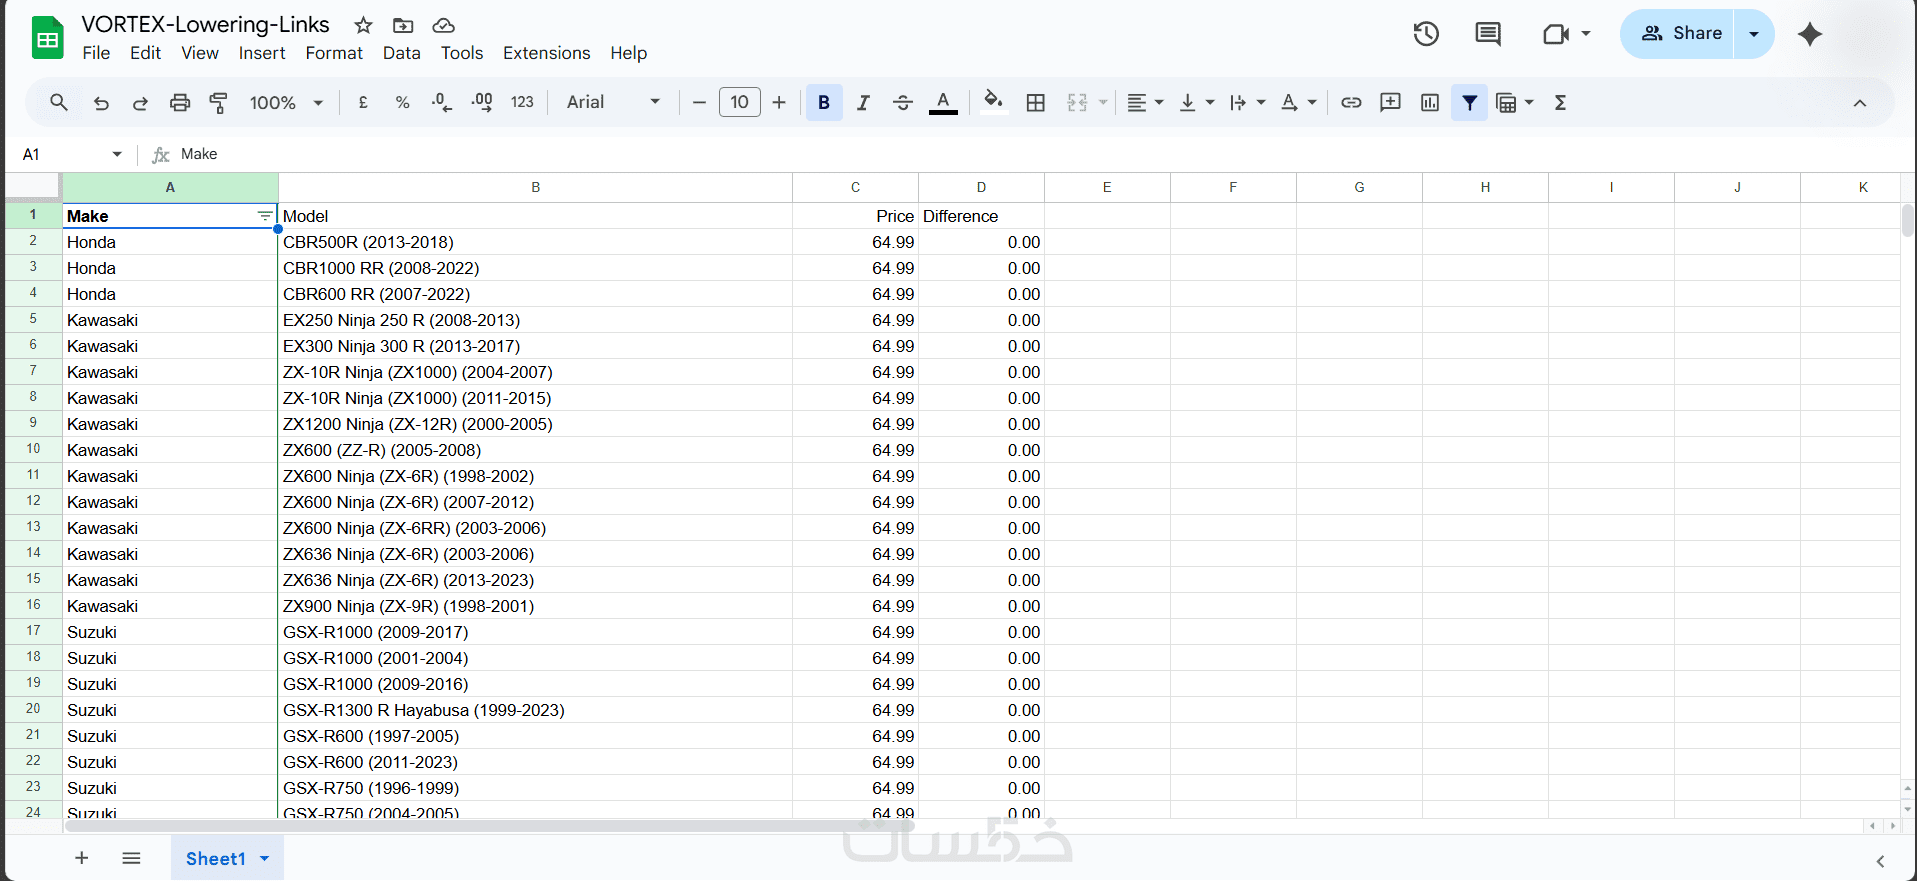This screenshot has height=881, width=1917.
Task: Undo the last action
Action: coord(101,102)
